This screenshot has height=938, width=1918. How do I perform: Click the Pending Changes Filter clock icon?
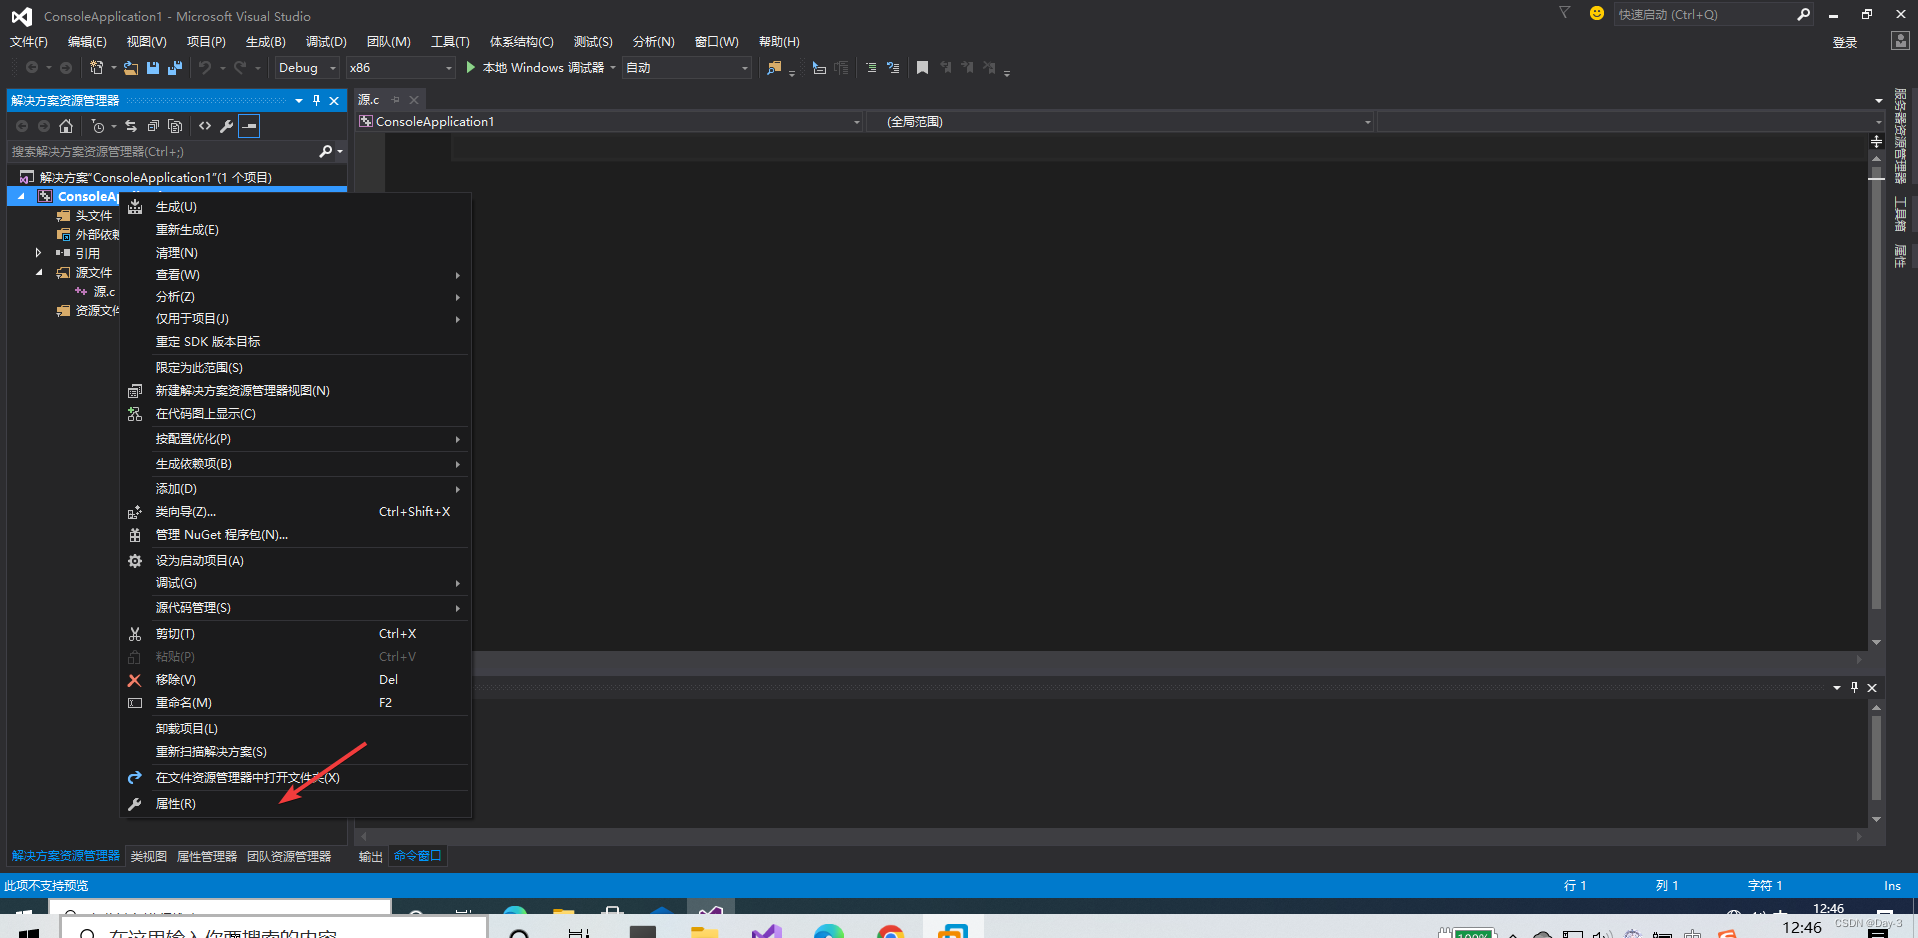(x=98, y=126)
